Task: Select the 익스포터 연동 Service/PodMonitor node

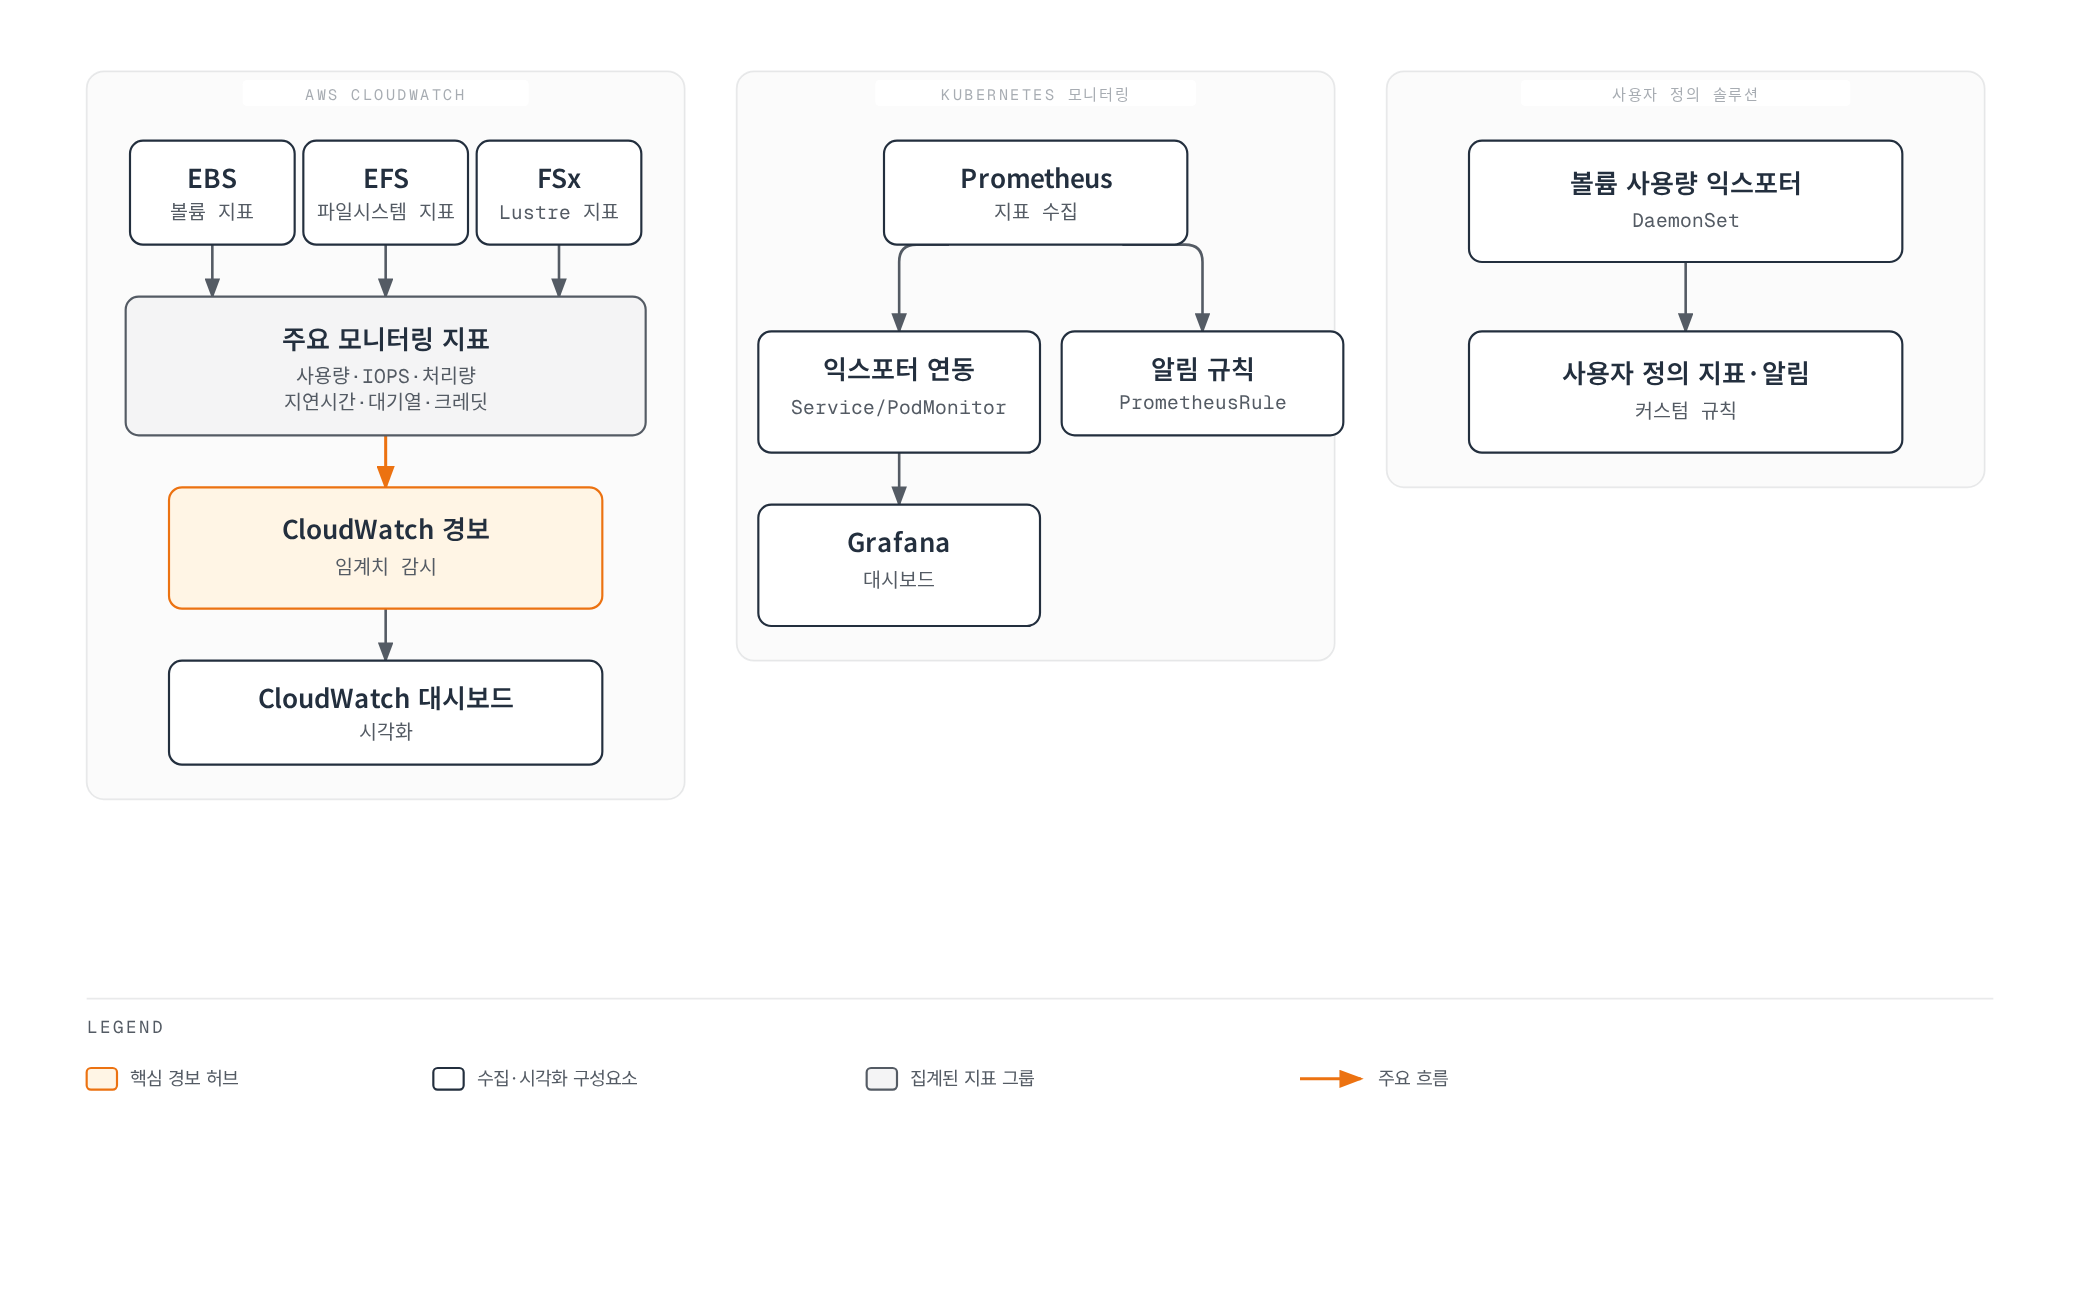Action: [899, 392]
